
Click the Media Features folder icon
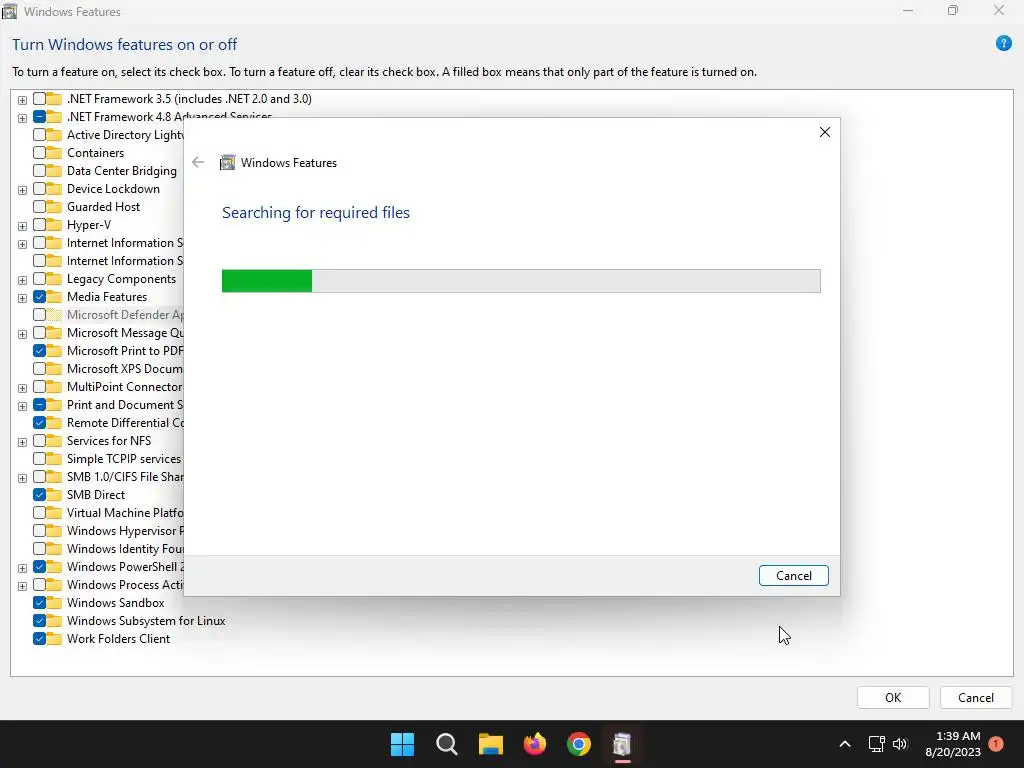tap(55, 297)
